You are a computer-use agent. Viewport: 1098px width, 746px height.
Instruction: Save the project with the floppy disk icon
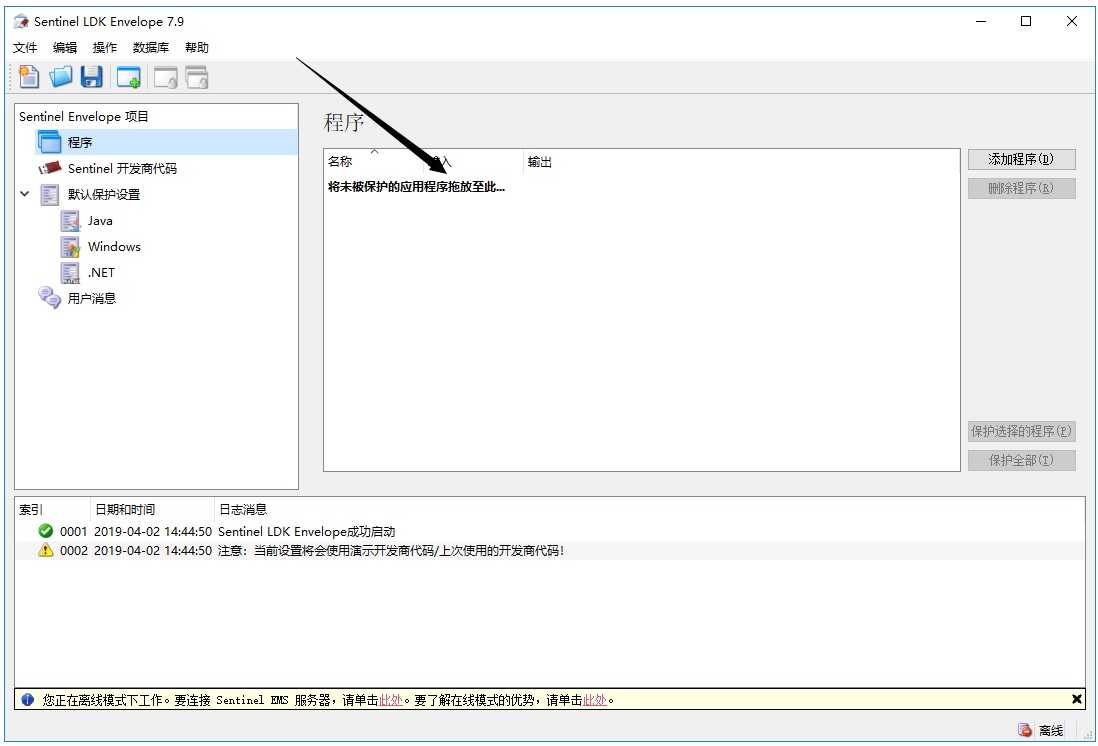(x=92, y=77)
